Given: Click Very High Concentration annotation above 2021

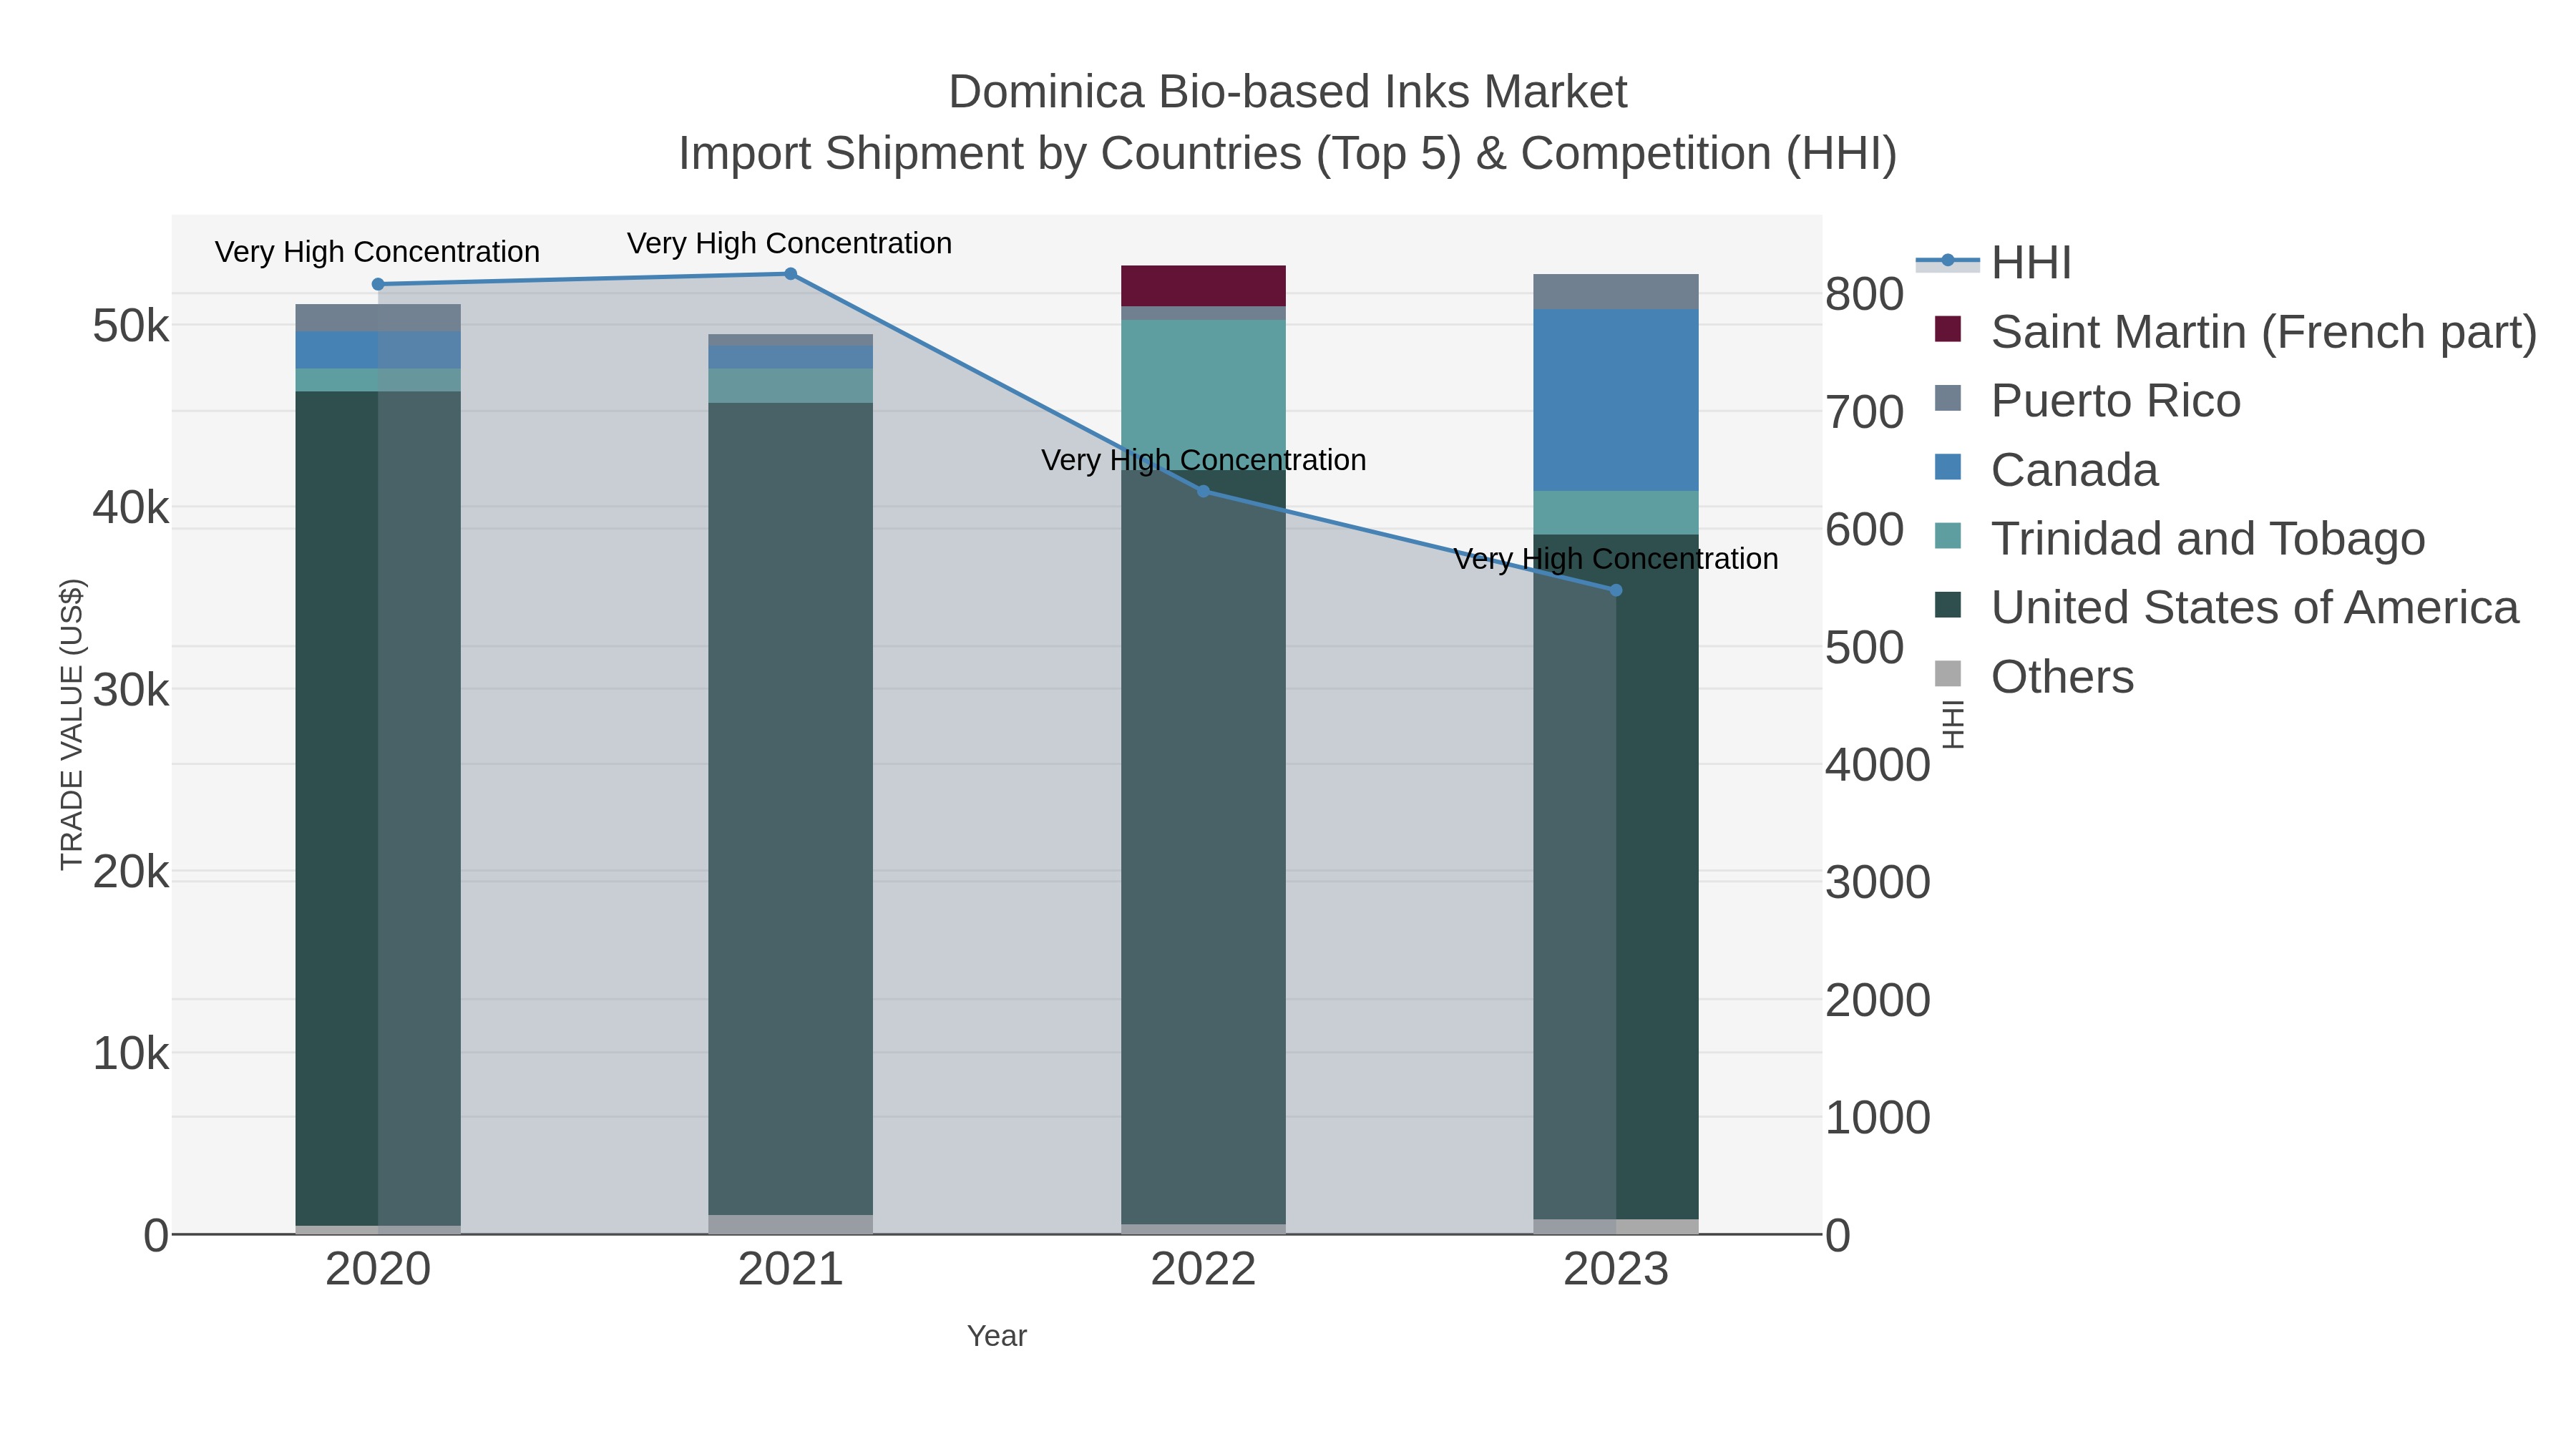Looking at the screenshot, I should pyautogui.click(x=790, y=244).
